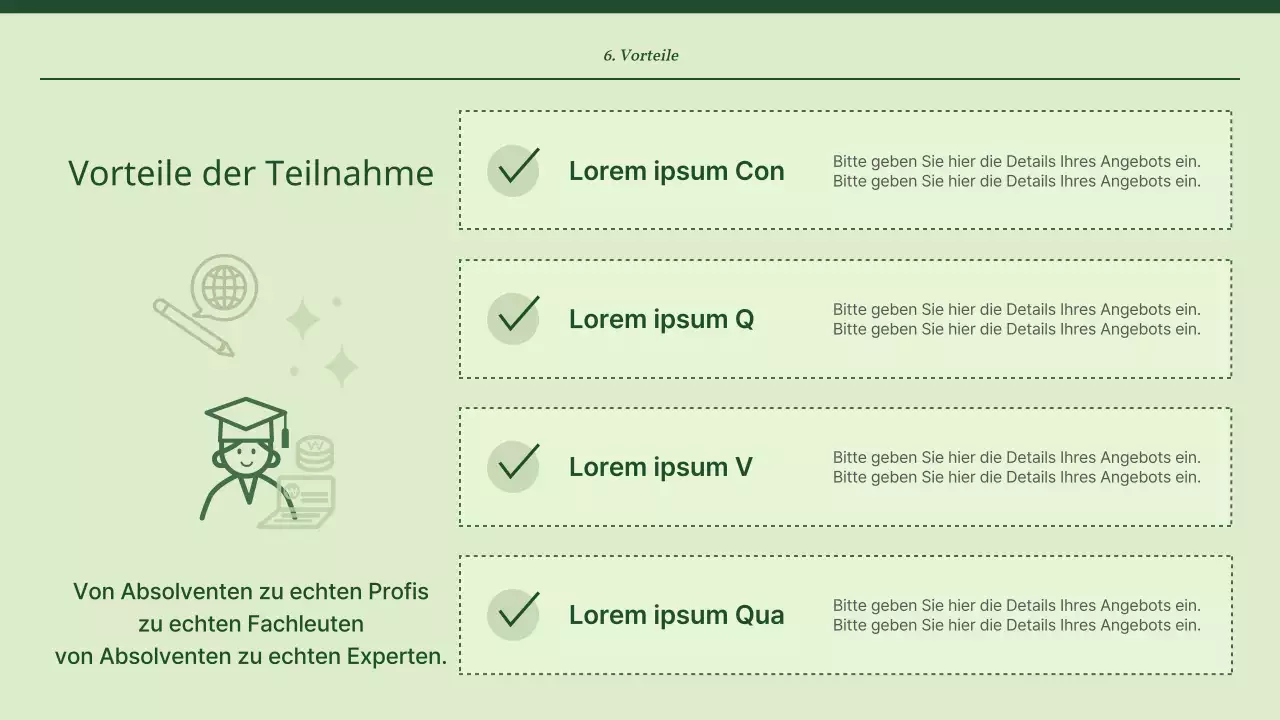Viewport: 1280px width, 720px height.
Task: Click the checkmark icon beside Lorem ipsum Qua
Action: pyautogui.click(x=514, y=614)
